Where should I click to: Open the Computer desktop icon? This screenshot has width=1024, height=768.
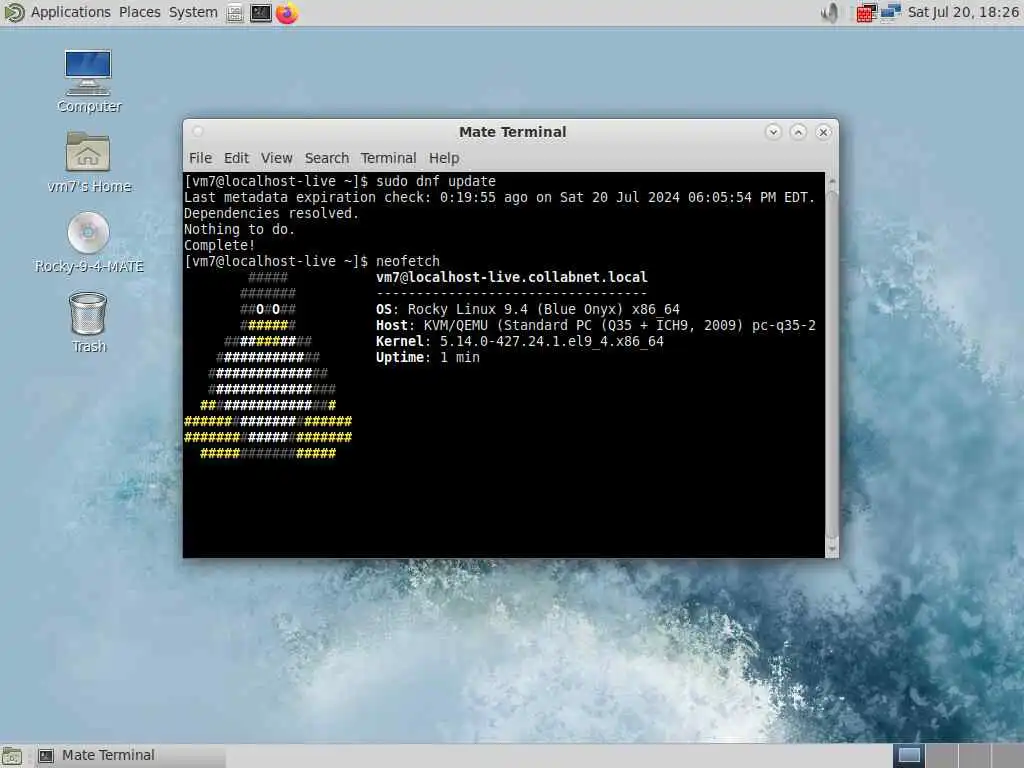(88, 81)
